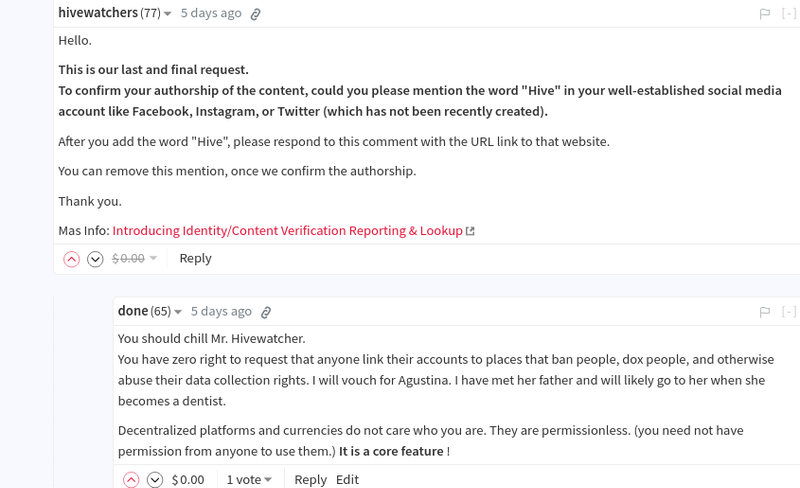Downvote the comment by done
This screenshot has width=800, height=488.
(155, 480)
